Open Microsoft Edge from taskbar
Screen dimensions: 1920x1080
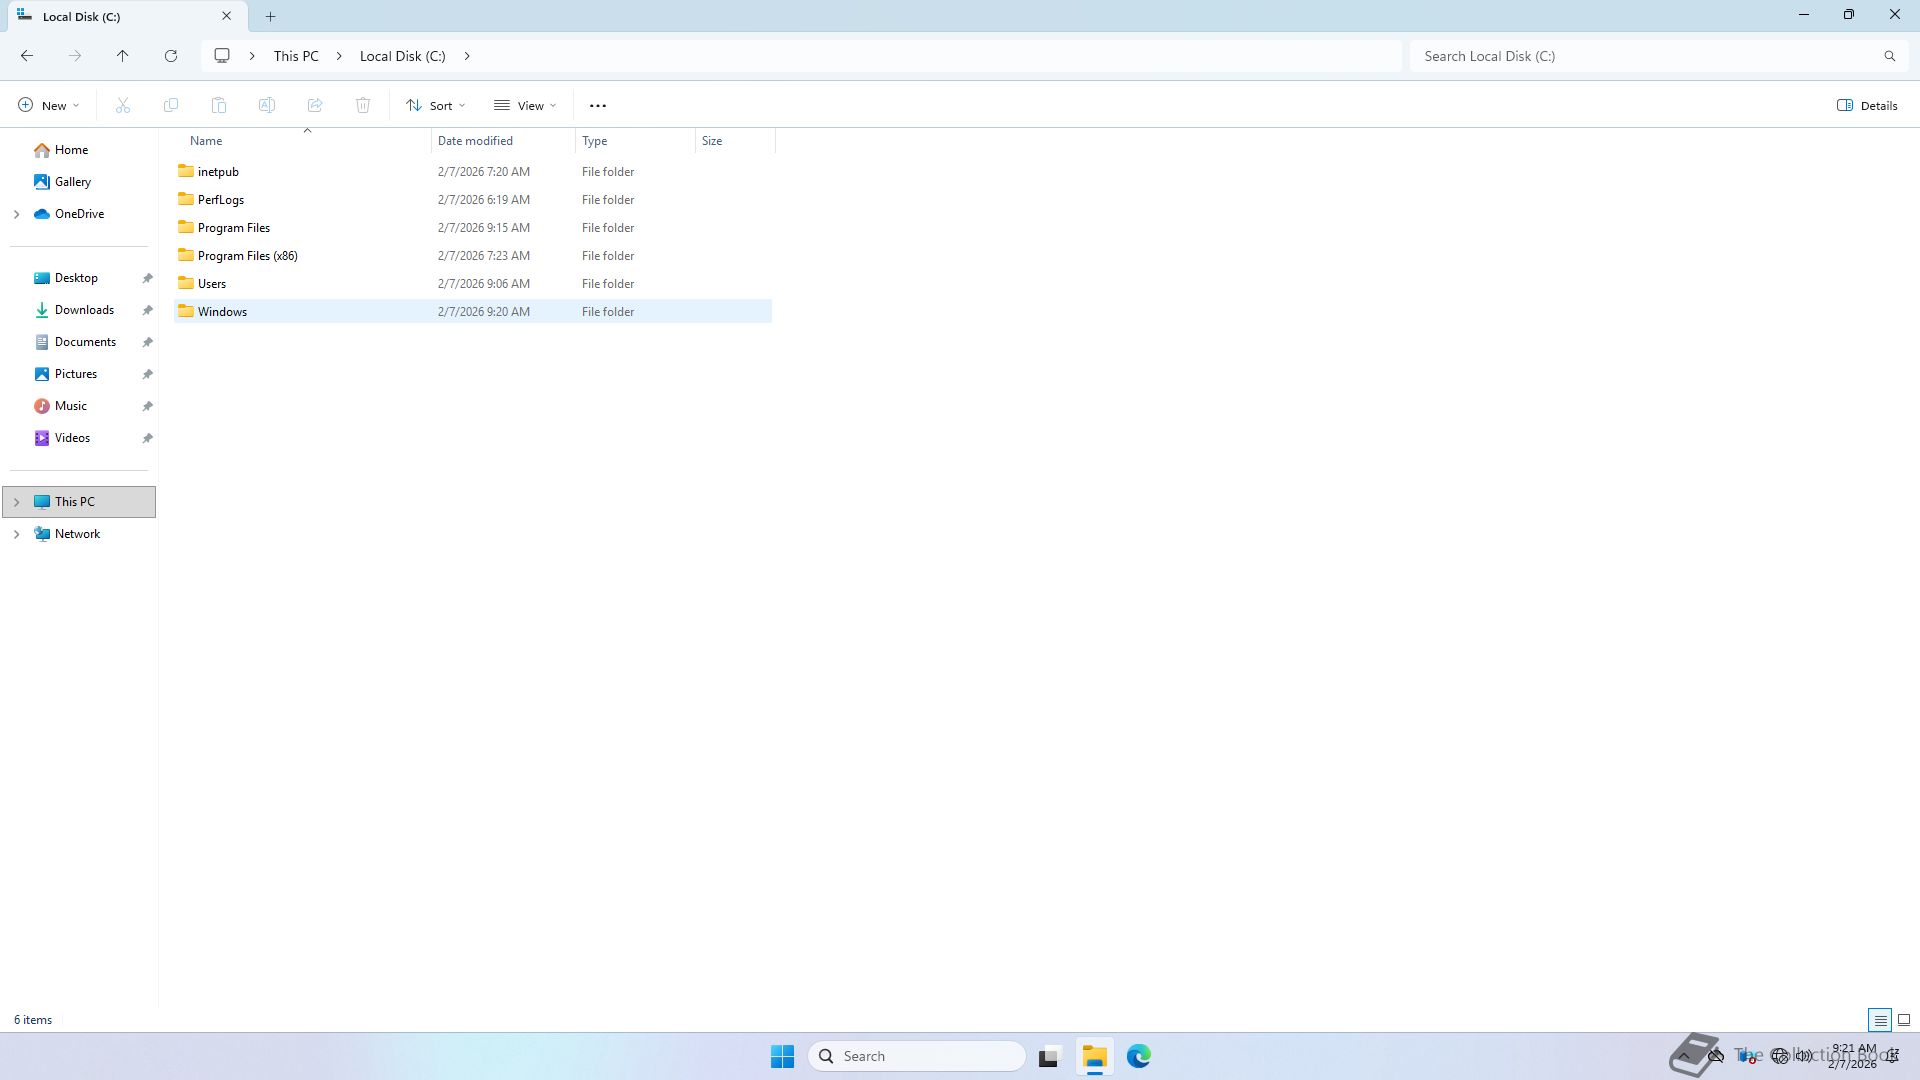[x=1138, y=1056]
